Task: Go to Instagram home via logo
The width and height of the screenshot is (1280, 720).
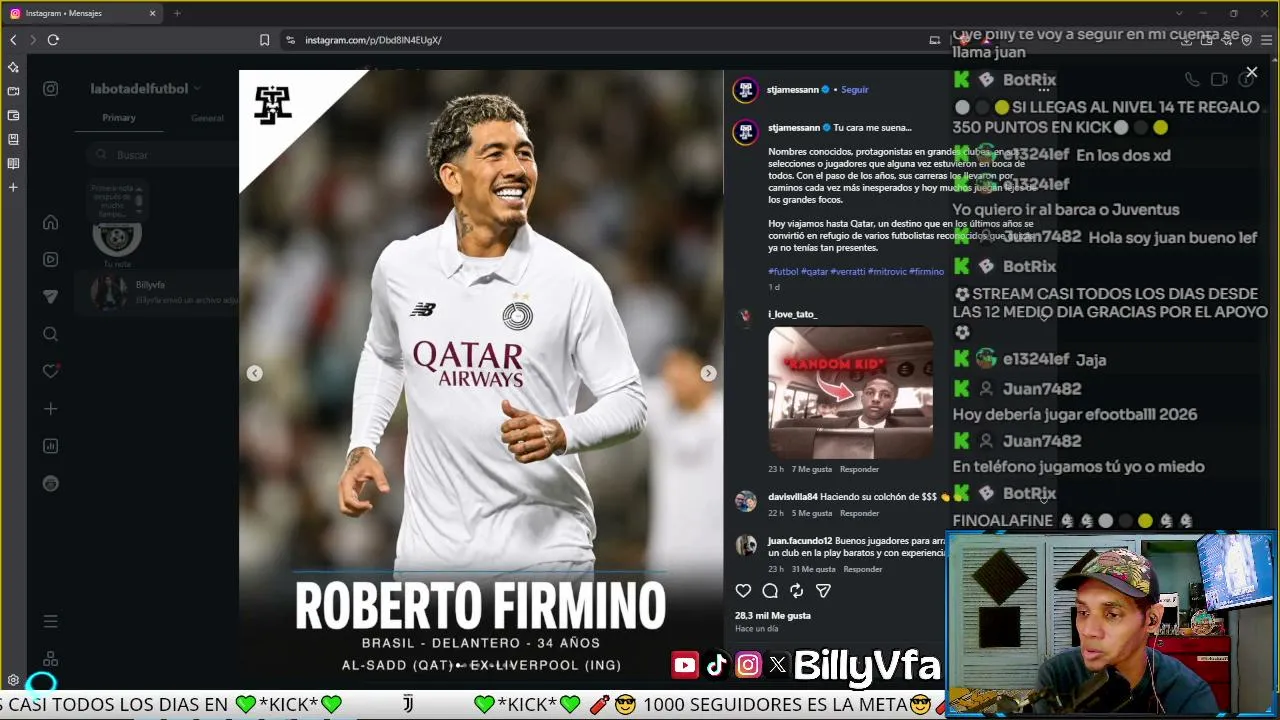Action: coord(51,89)
